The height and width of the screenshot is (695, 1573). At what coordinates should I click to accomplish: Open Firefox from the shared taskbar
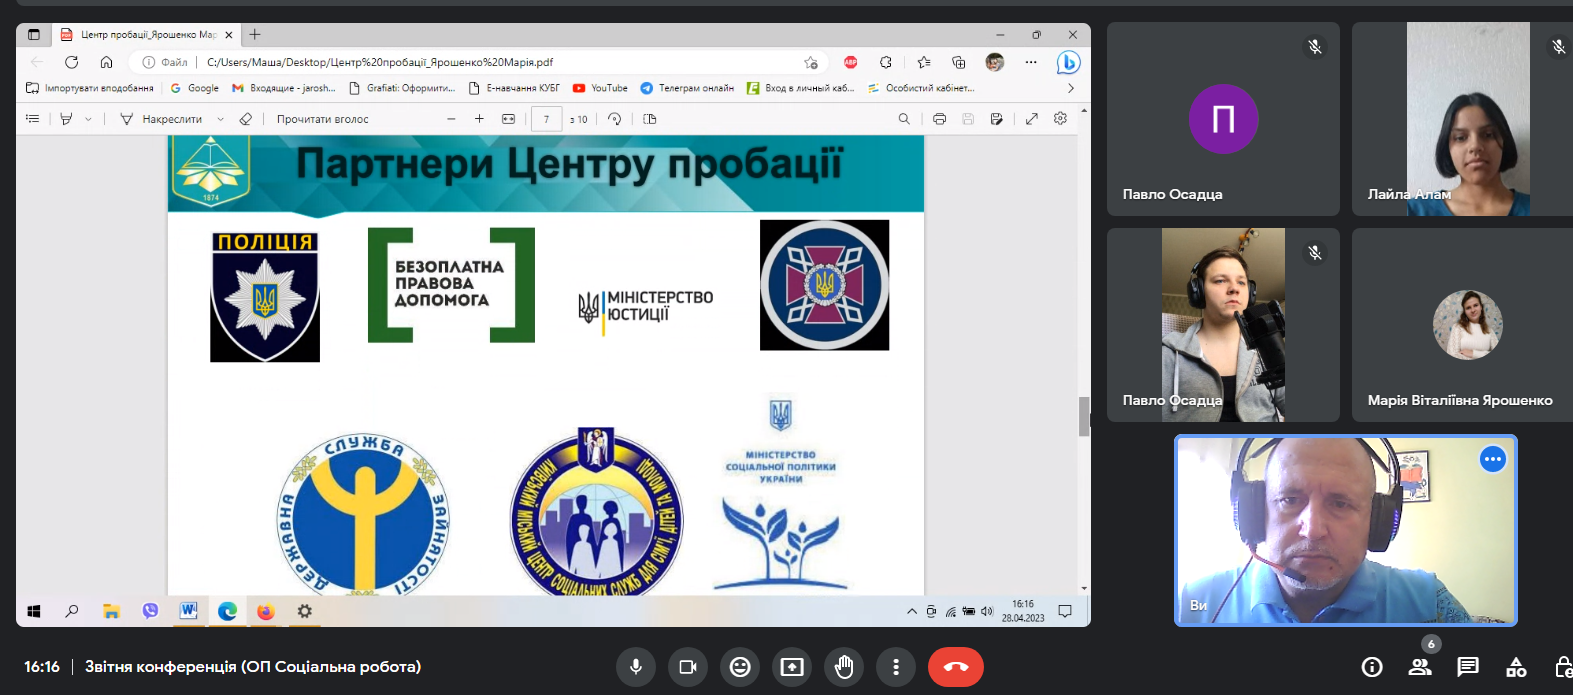point(265,611)
